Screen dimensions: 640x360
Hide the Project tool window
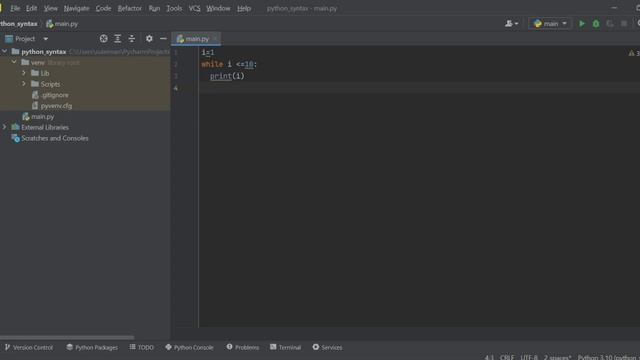163,38
